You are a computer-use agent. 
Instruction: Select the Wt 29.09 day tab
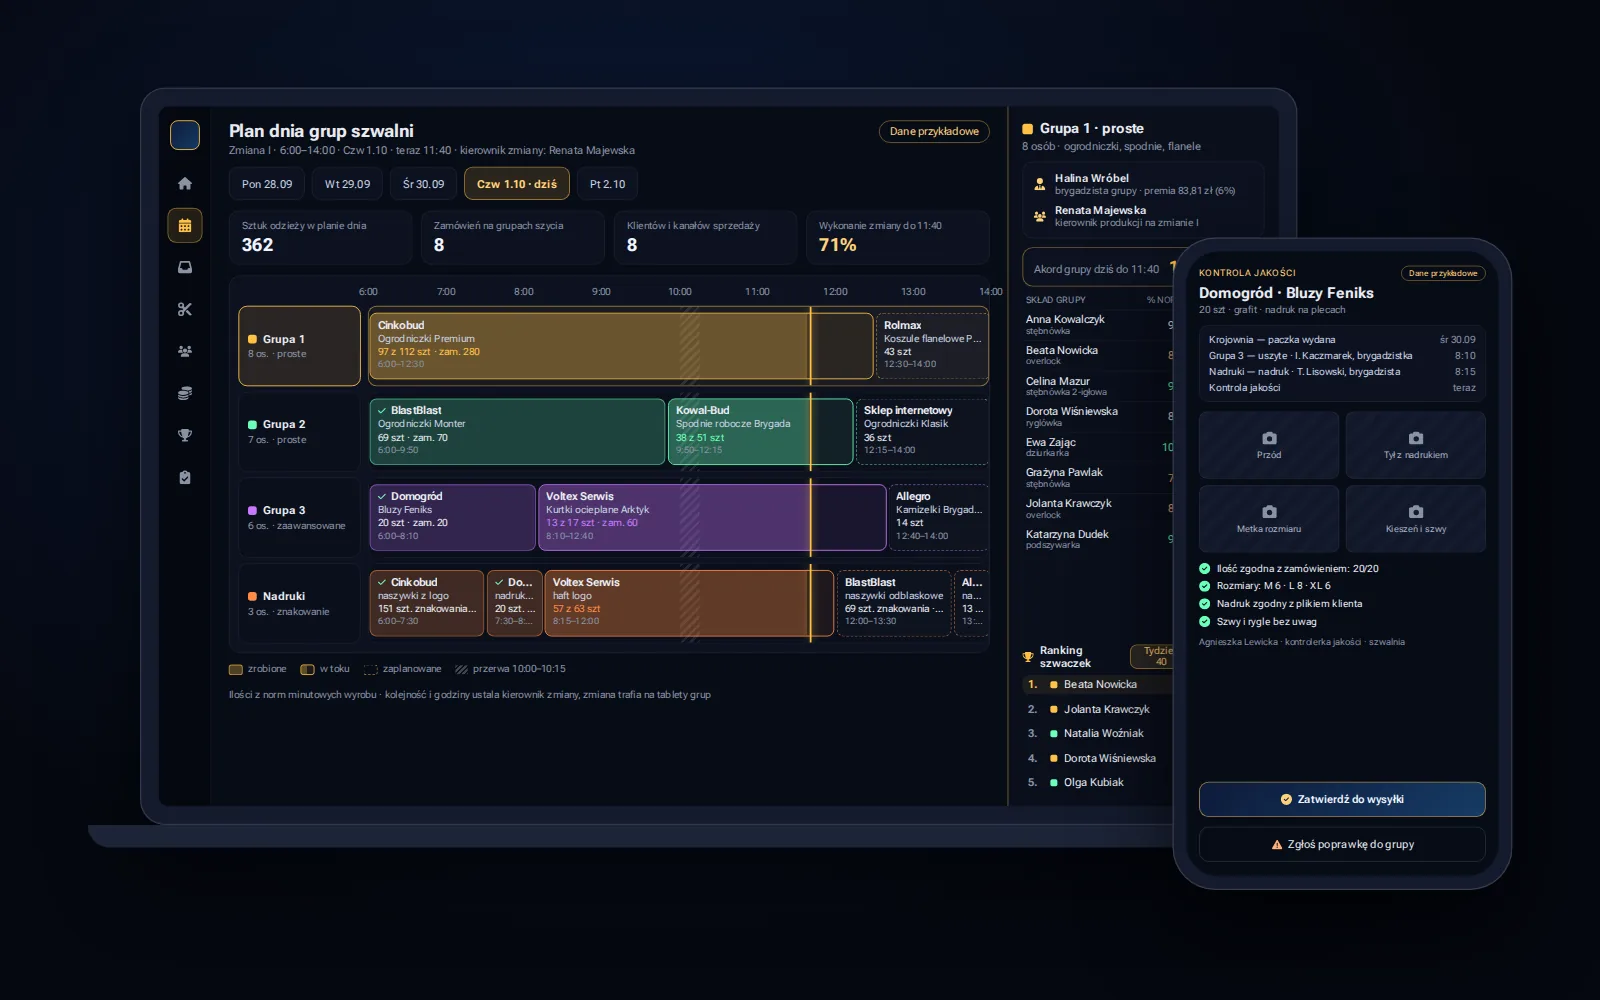[x=347, y=184]
